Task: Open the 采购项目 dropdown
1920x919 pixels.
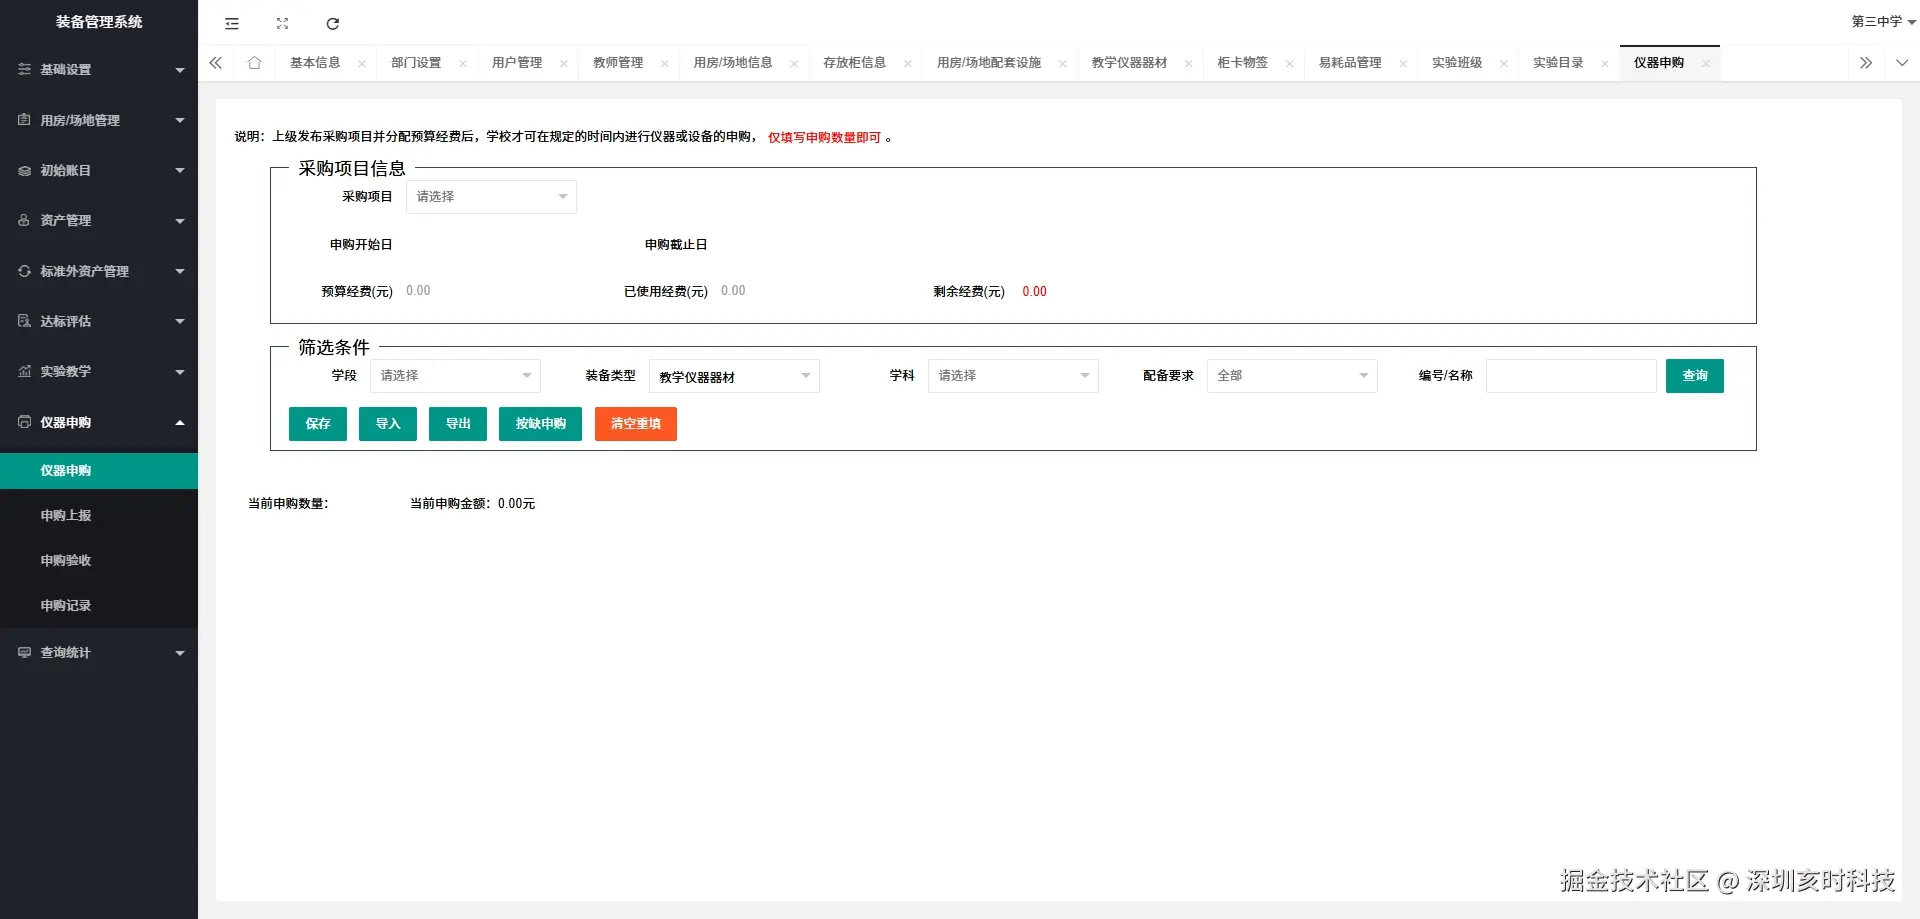Action: (491, 196)
